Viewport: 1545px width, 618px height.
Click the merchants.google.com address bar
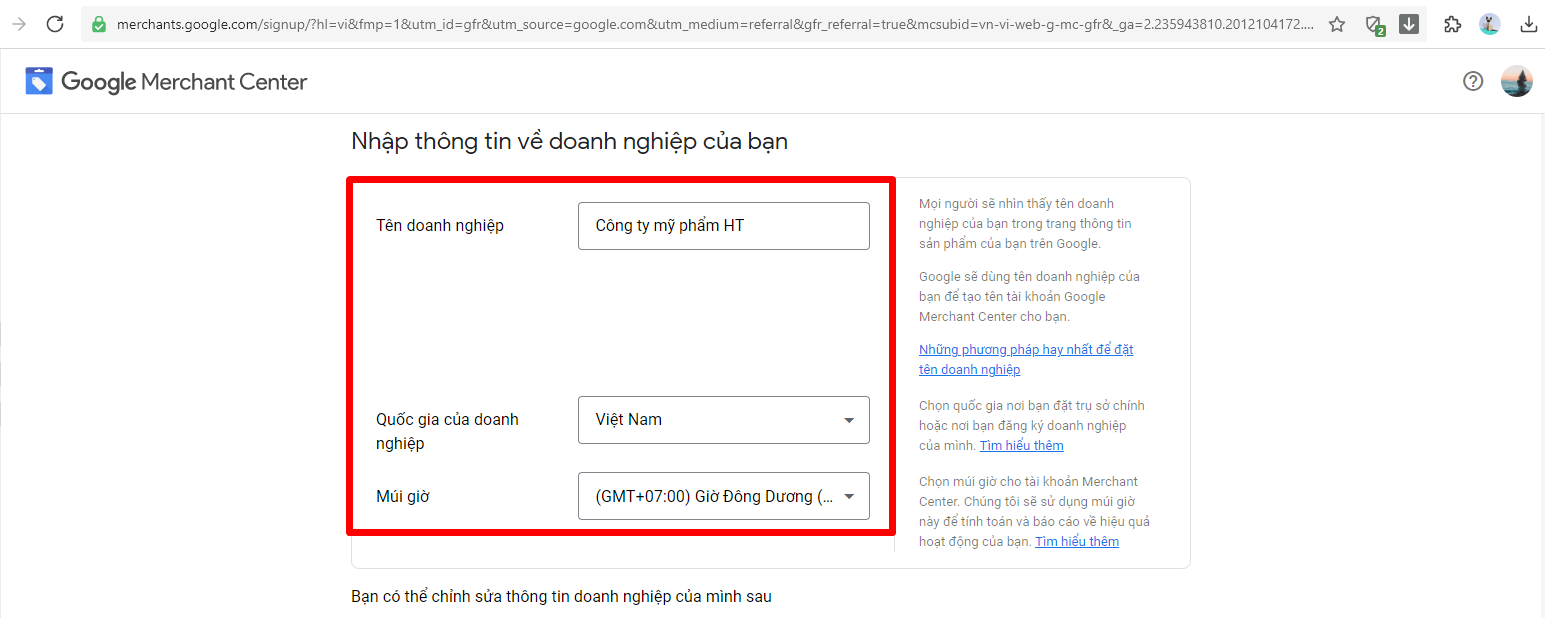pos(700,24)
